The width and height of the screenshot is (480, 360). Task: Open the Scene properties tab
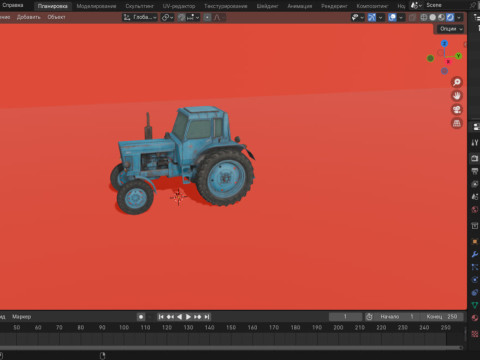[475, 197]
